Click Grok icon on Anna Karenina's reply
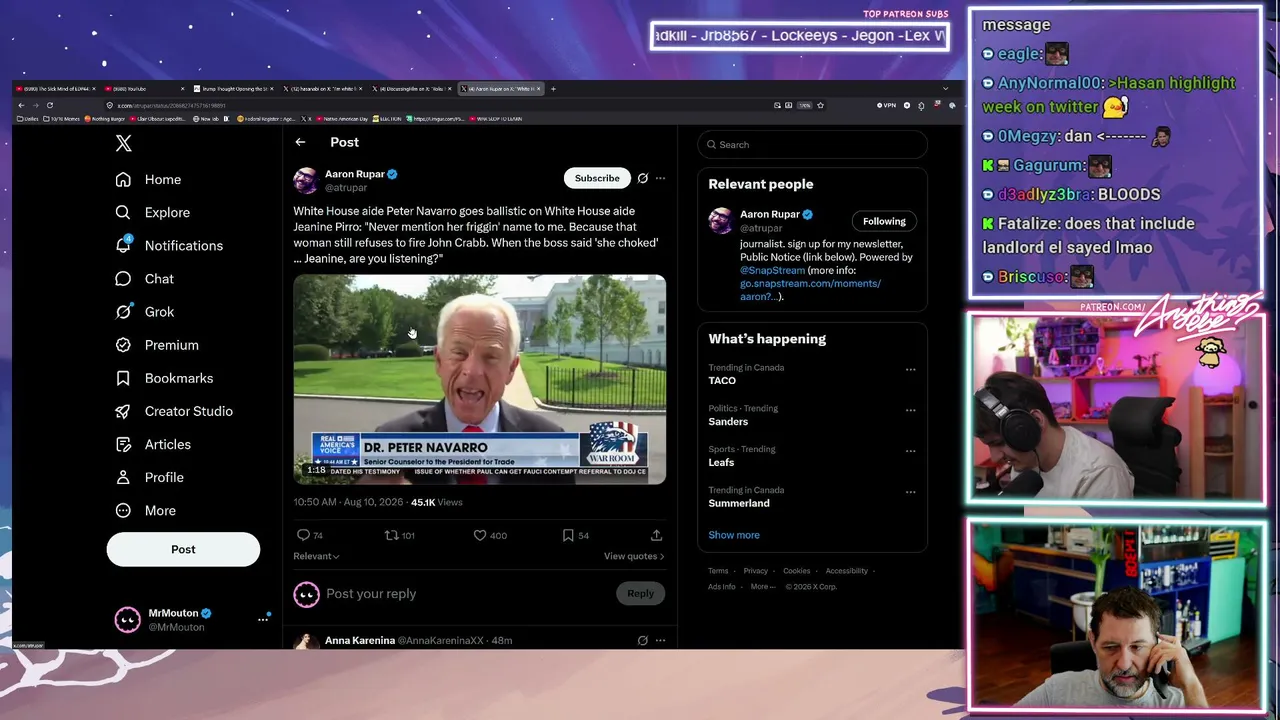Image resolution: width=1280 pixels, height=720 pixels. click(643, 640)
